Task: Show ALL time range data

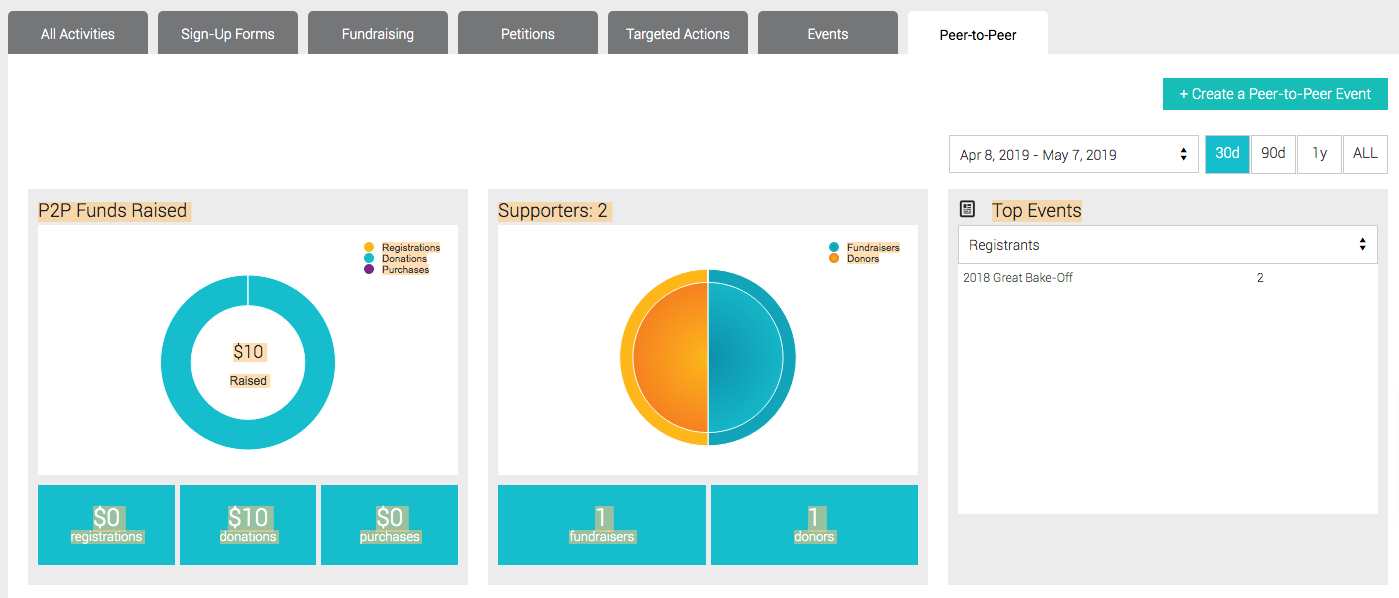Action: click(1365, 154)
